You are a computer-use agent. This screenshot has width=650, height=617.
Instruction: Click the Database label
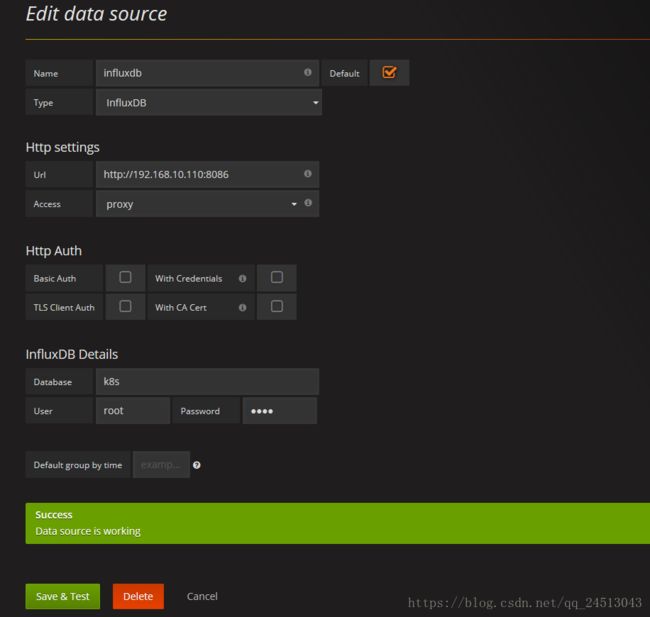pos(53,382)
